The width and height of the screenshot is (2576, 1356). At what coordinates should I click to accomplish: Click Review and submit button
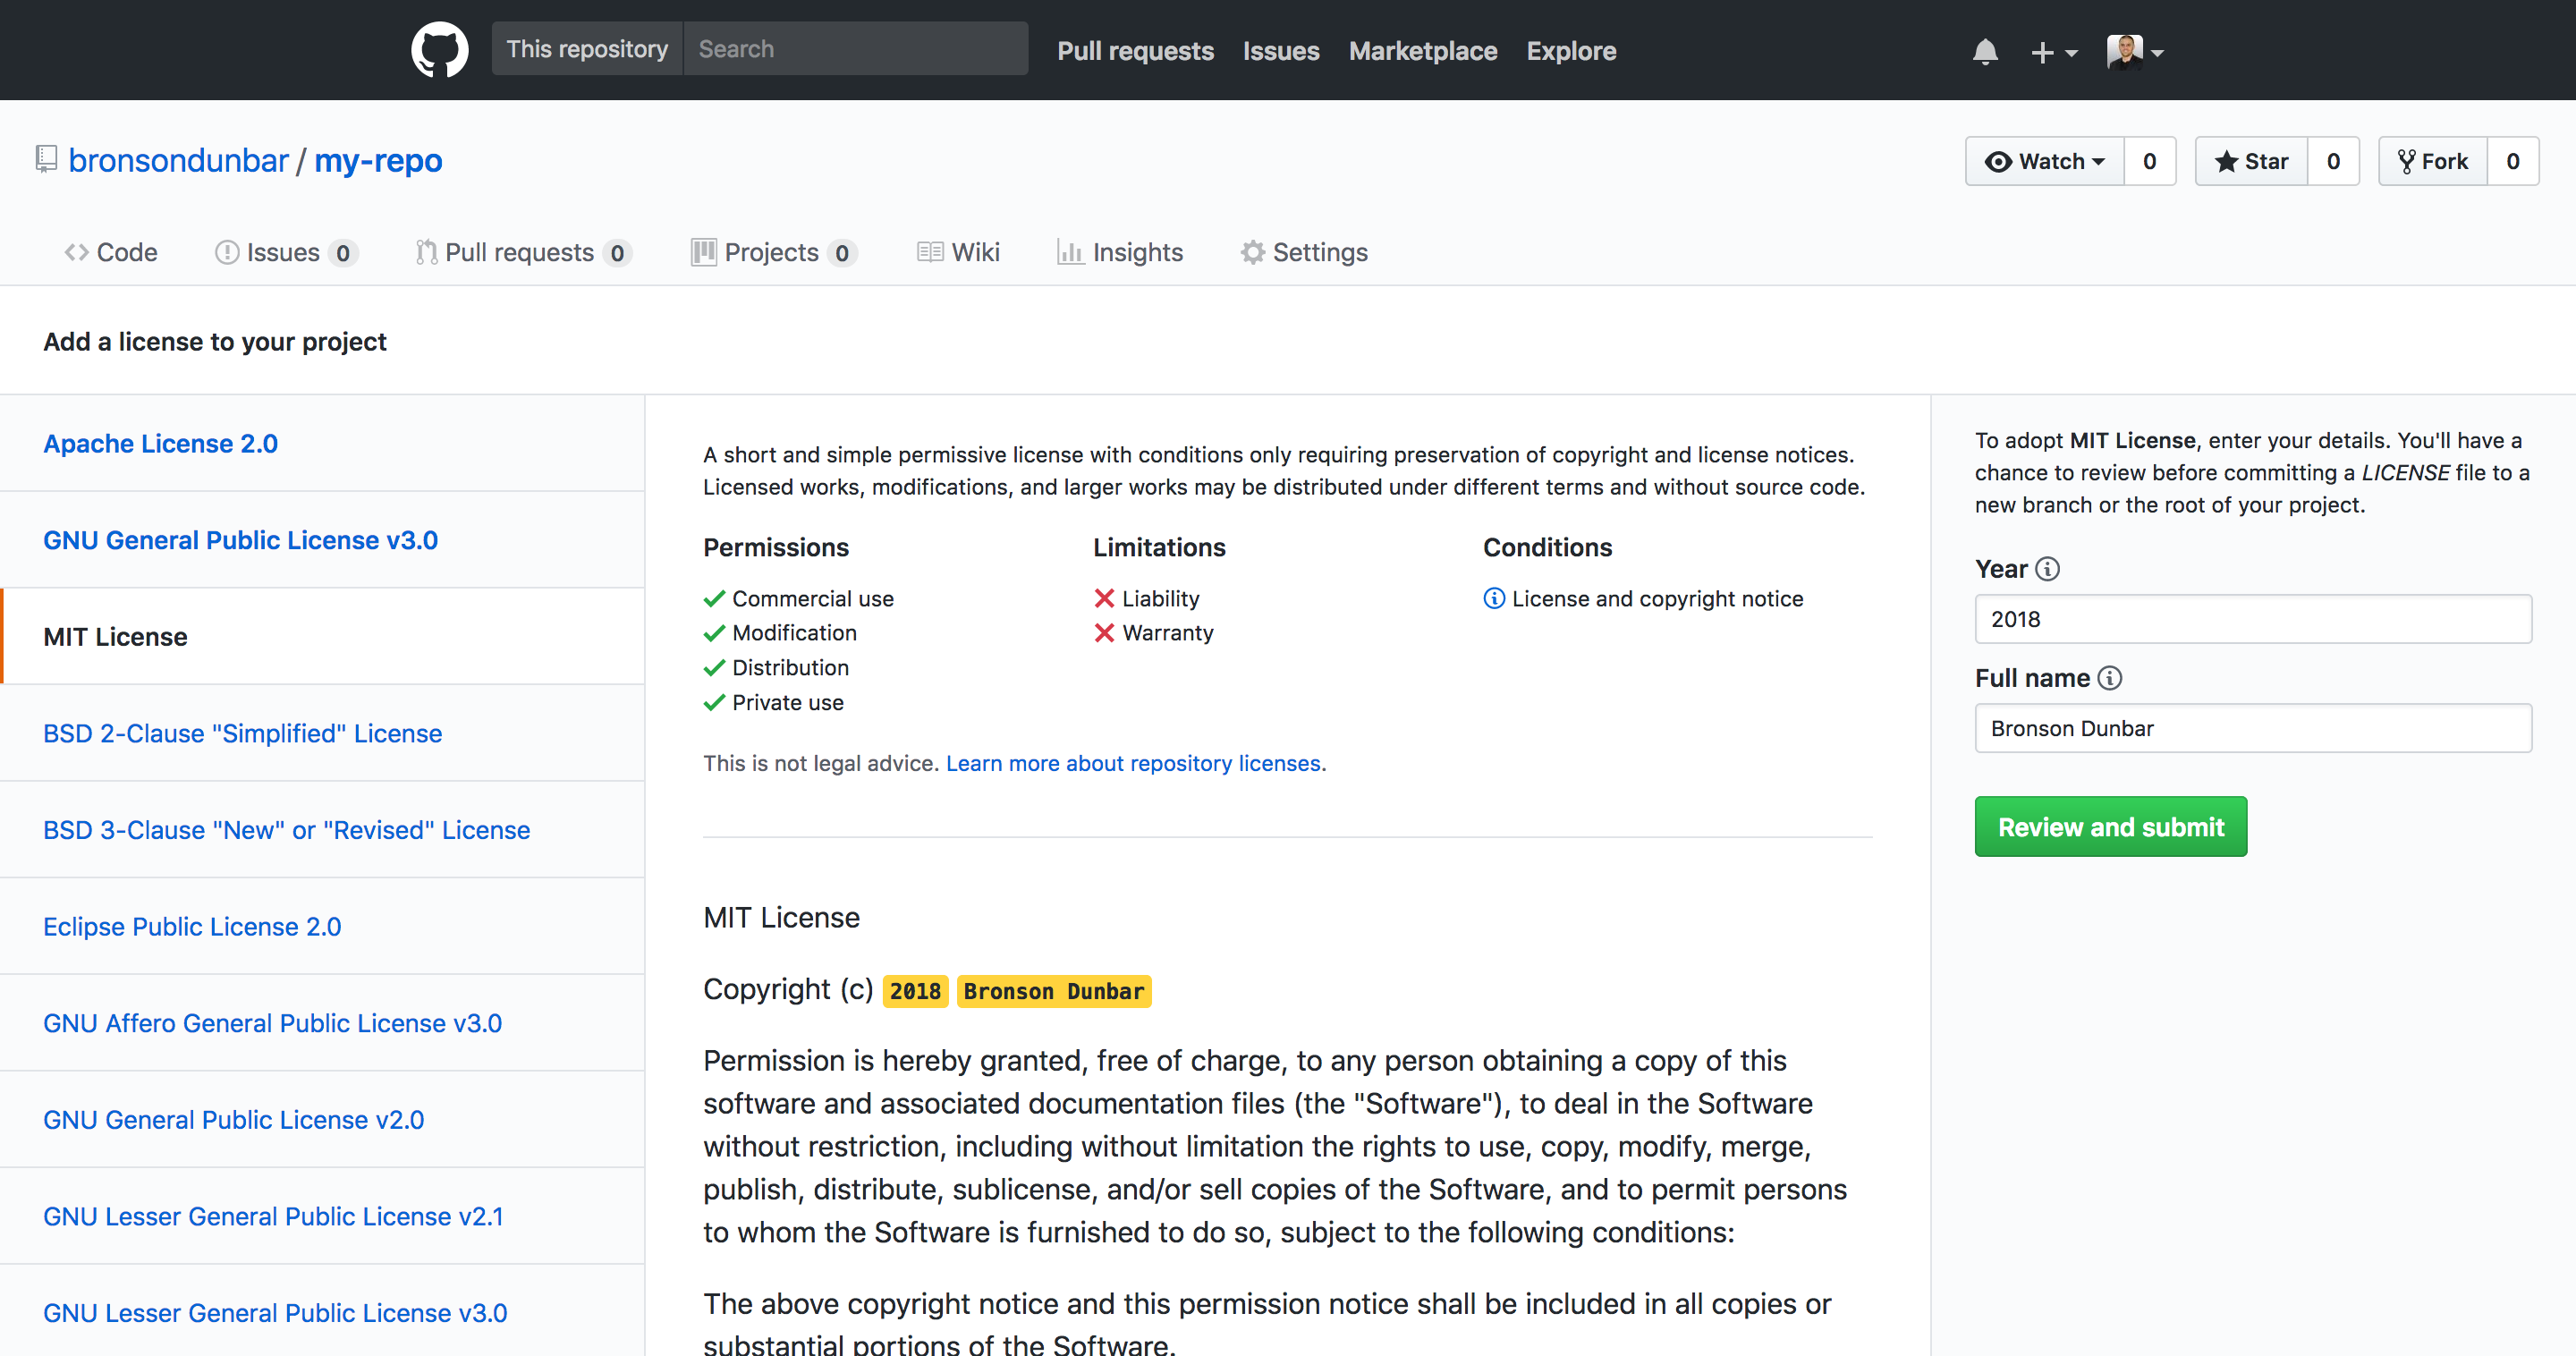coord(2110,827)
